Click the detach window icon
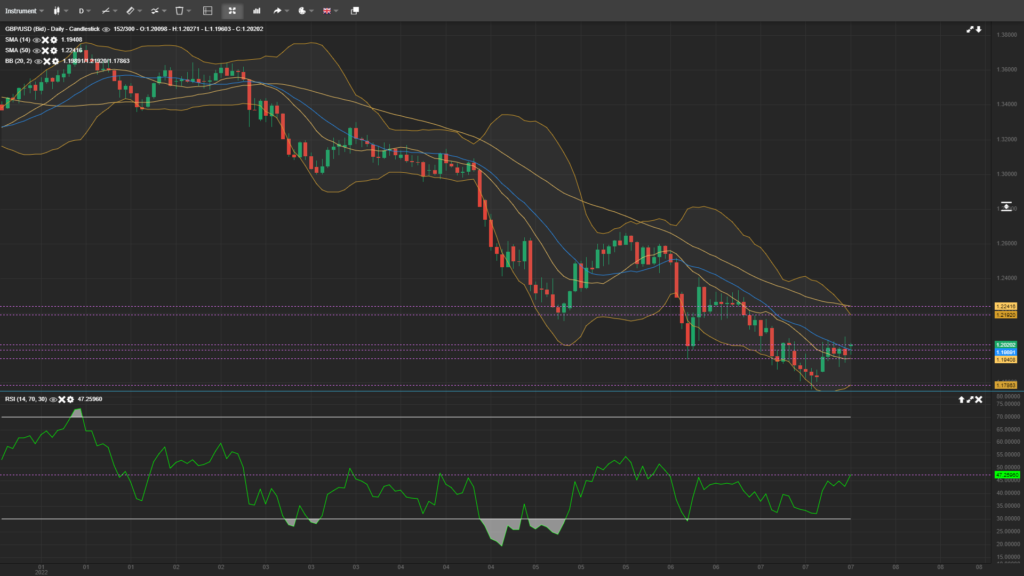The image size is (1024, 576). [x=354, y=10]
